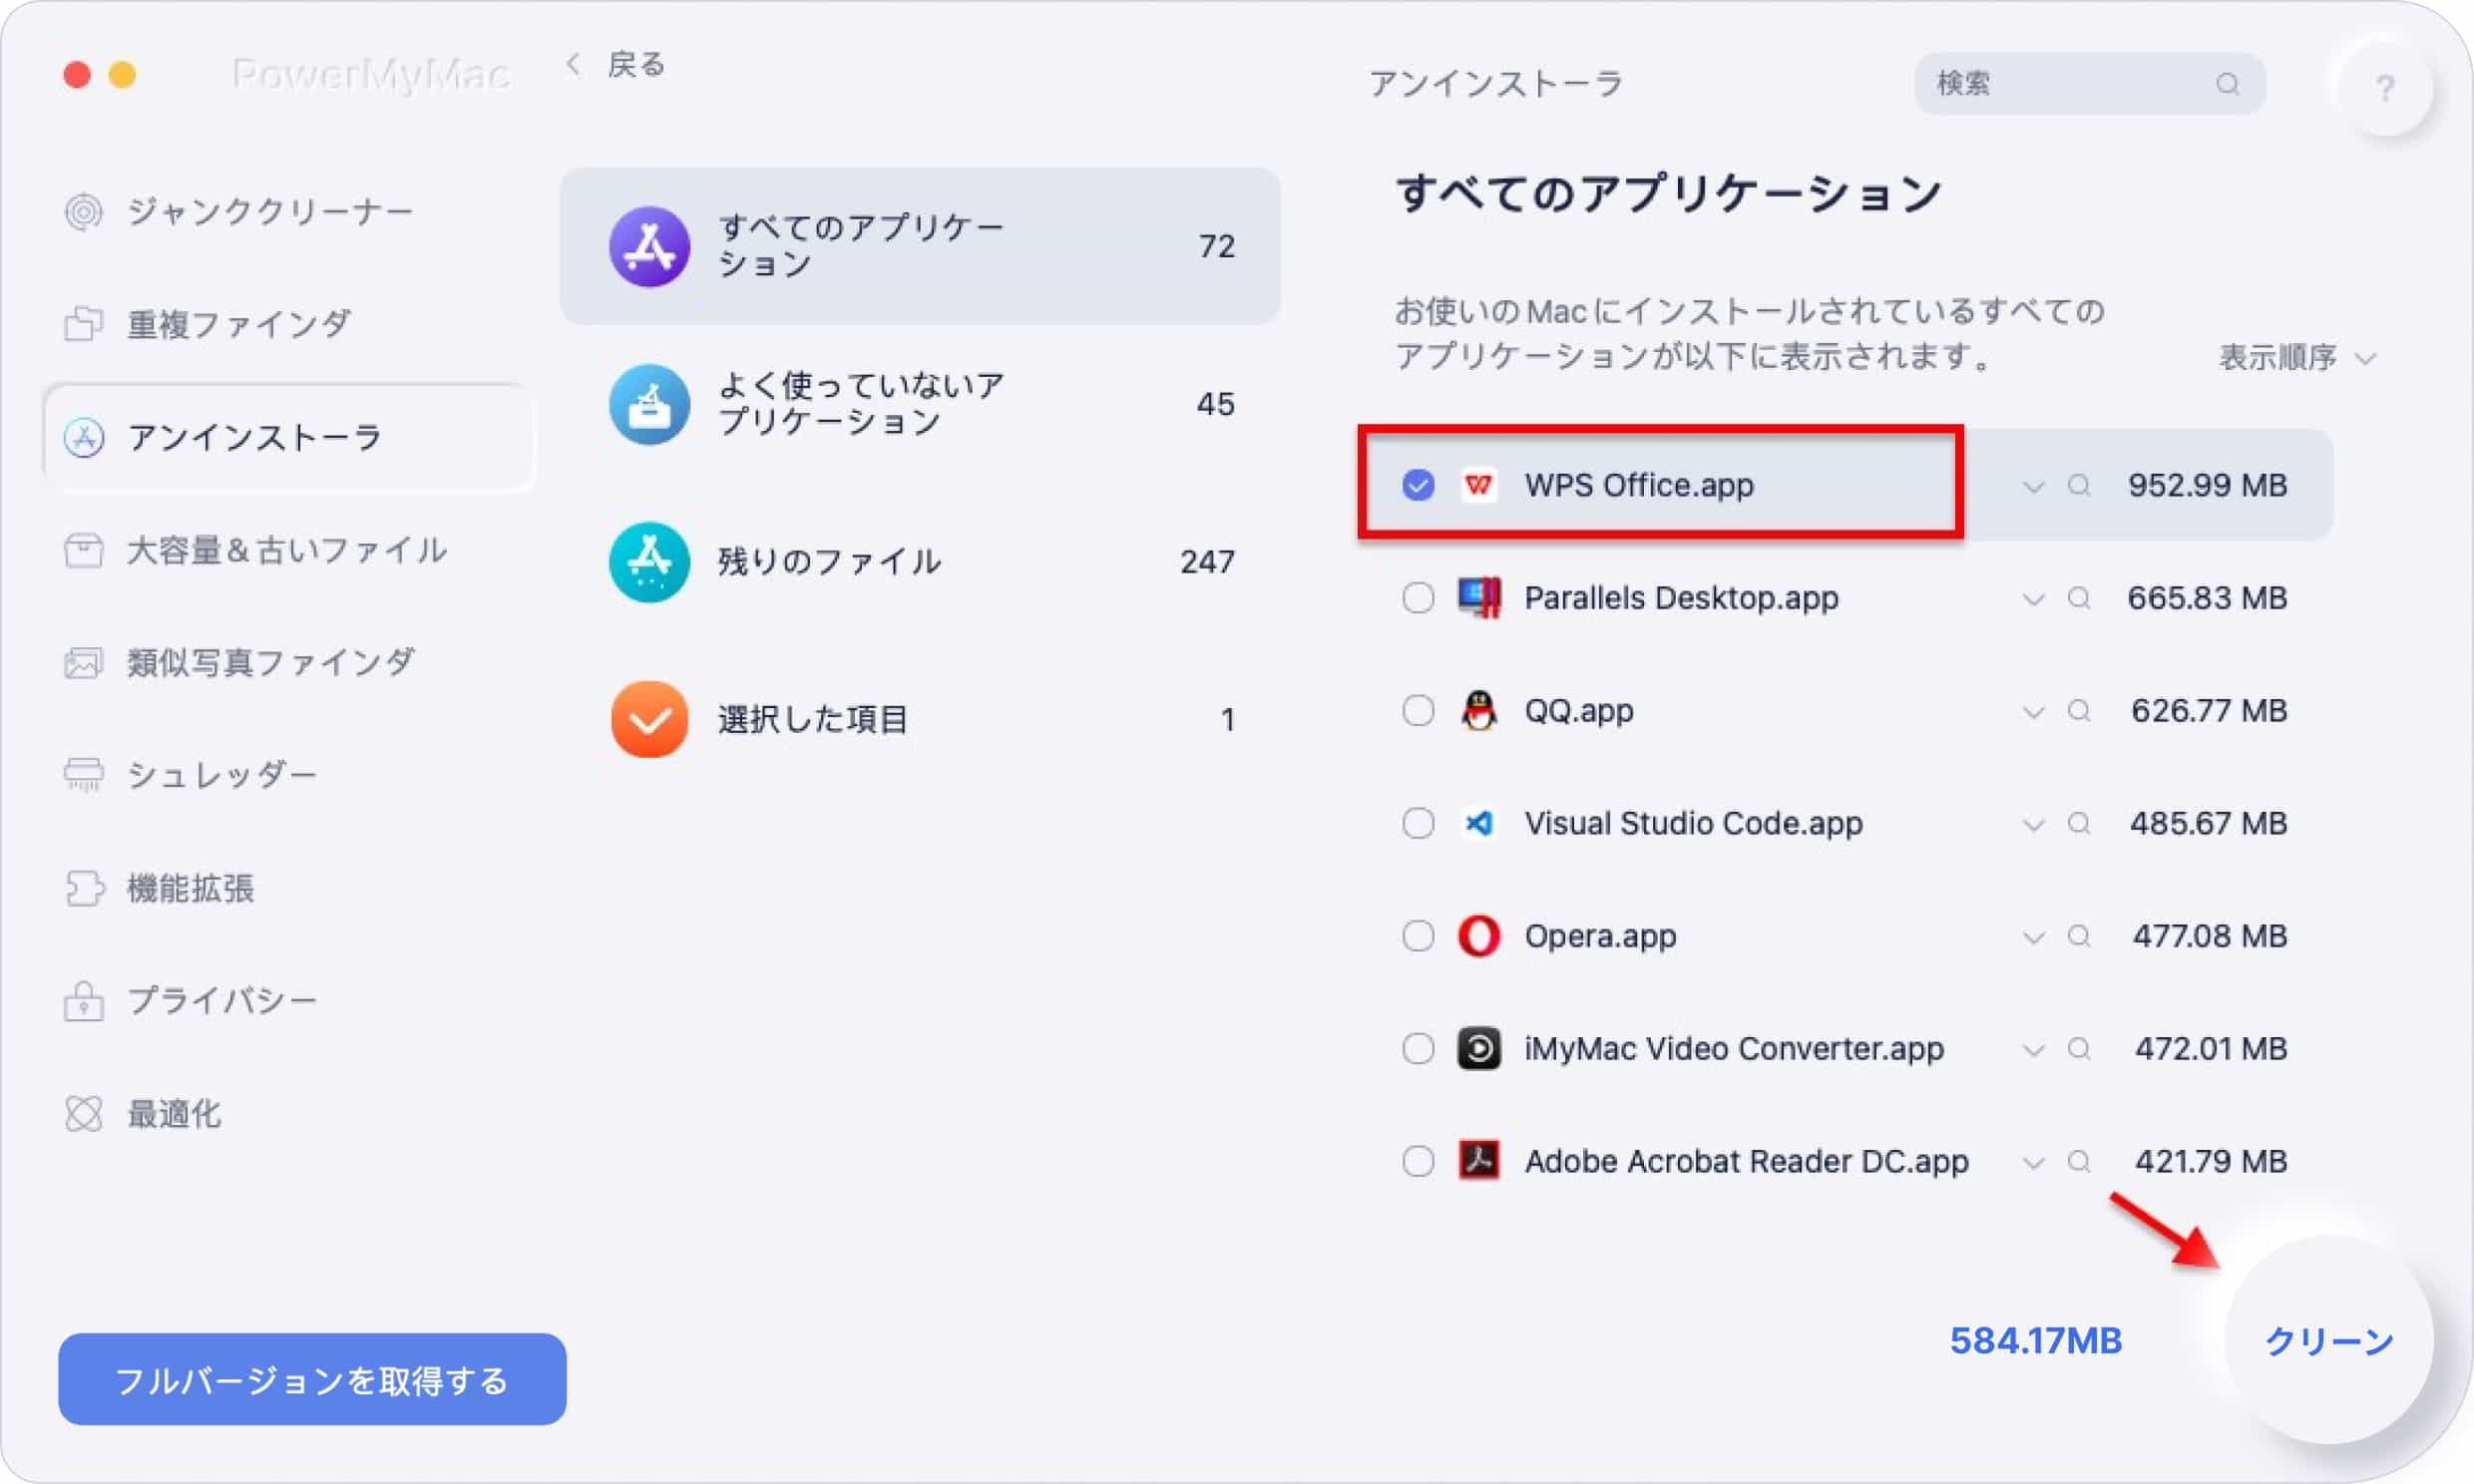
Task: Select the 類似写真ファインダ icon in sidebar
Action: (x=83, y=662)
